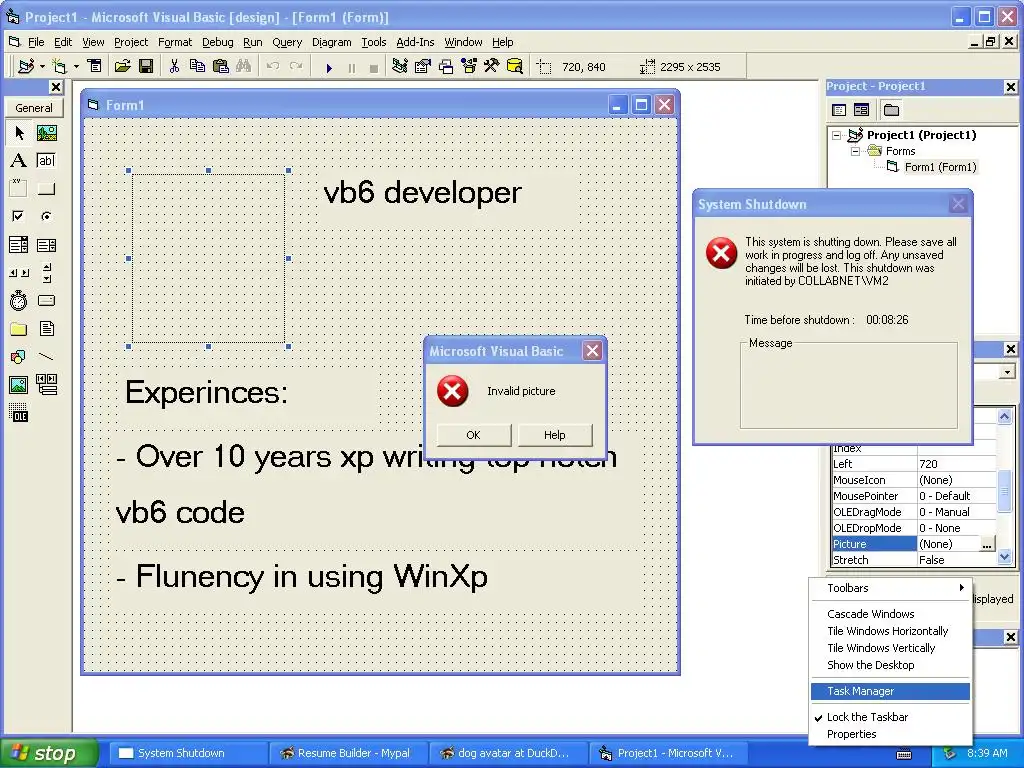Select the VScrollBar control tool

click(46, 273)
